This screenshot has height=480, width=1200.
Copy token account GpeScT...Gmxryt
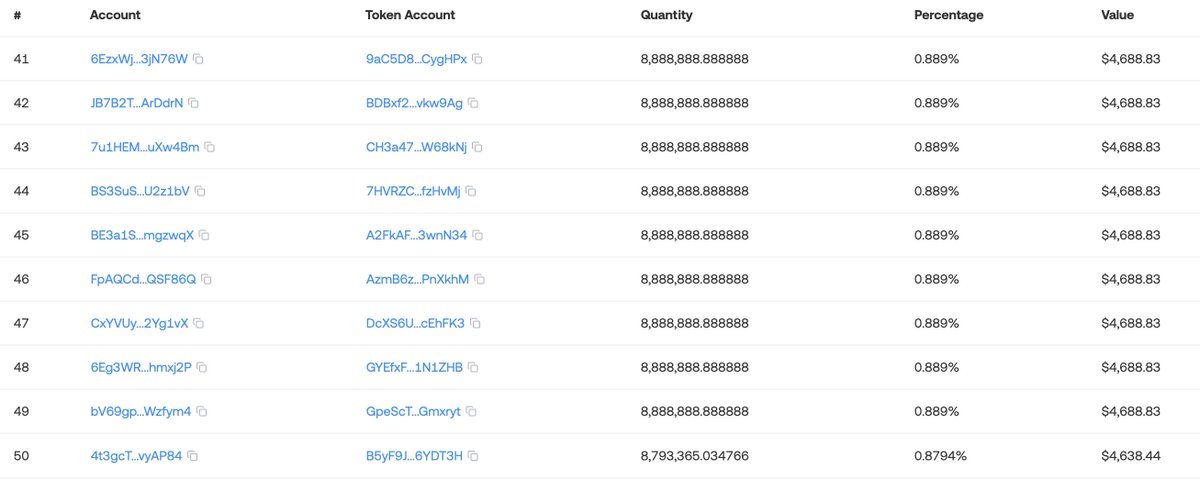pos(470,411)
